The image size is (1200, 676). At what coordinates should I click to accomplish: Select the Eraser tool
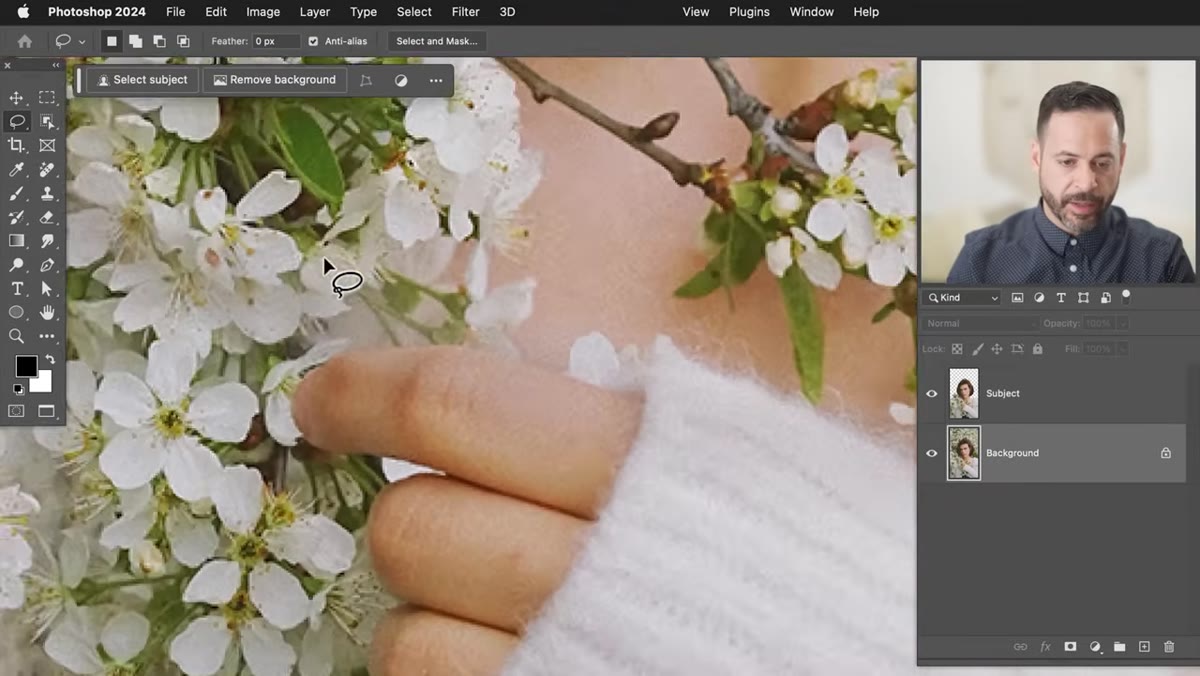(x=47, y=217)
